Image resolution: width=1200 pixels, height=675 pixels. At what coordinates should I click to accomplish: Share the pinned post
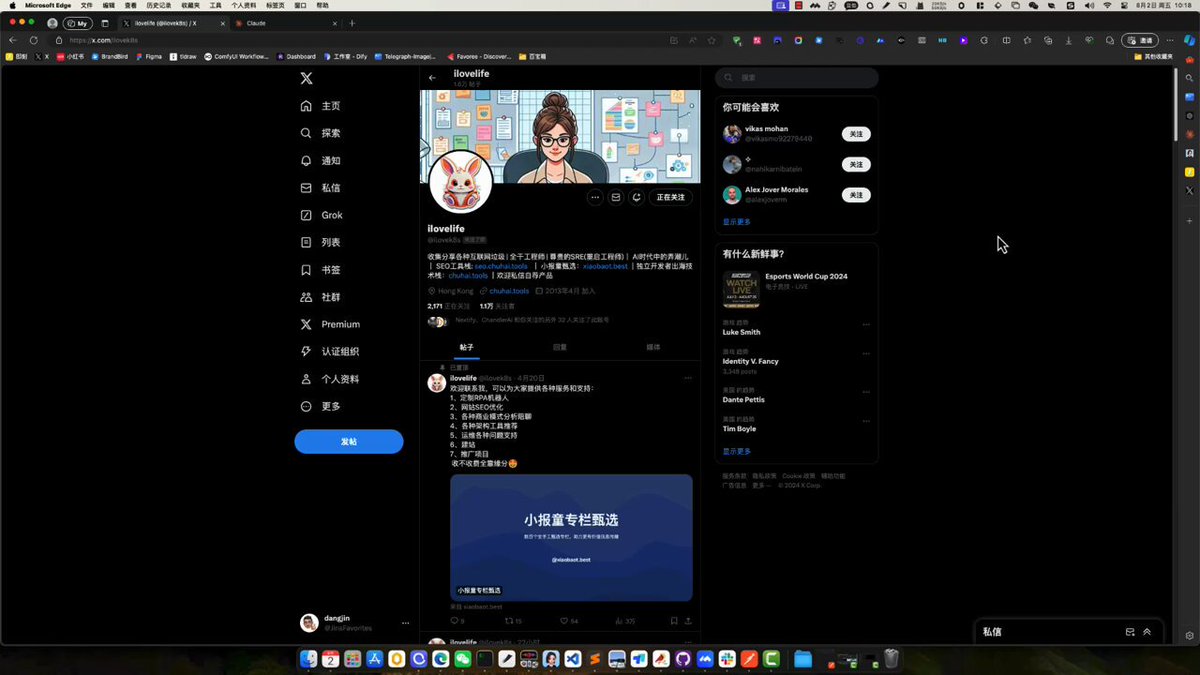(x=689, y=621)
